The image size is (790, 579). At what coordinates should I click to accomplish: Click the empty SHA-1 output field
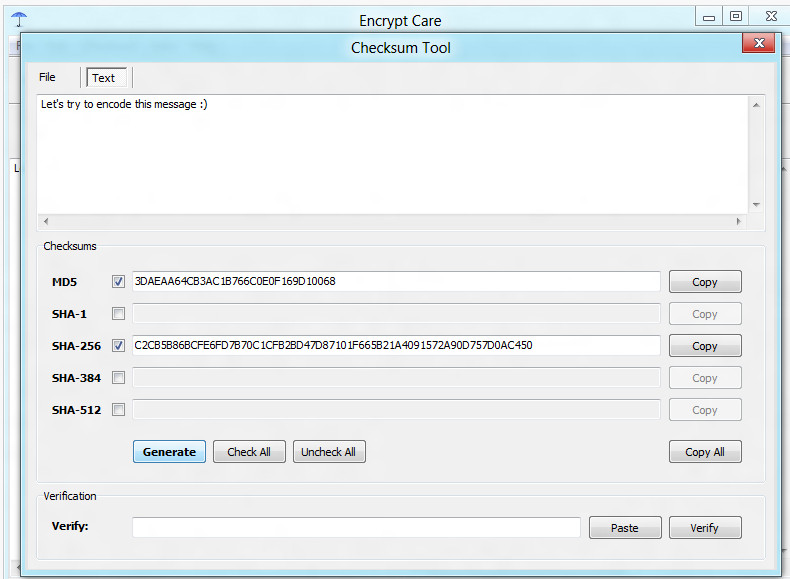coord(396,313)
